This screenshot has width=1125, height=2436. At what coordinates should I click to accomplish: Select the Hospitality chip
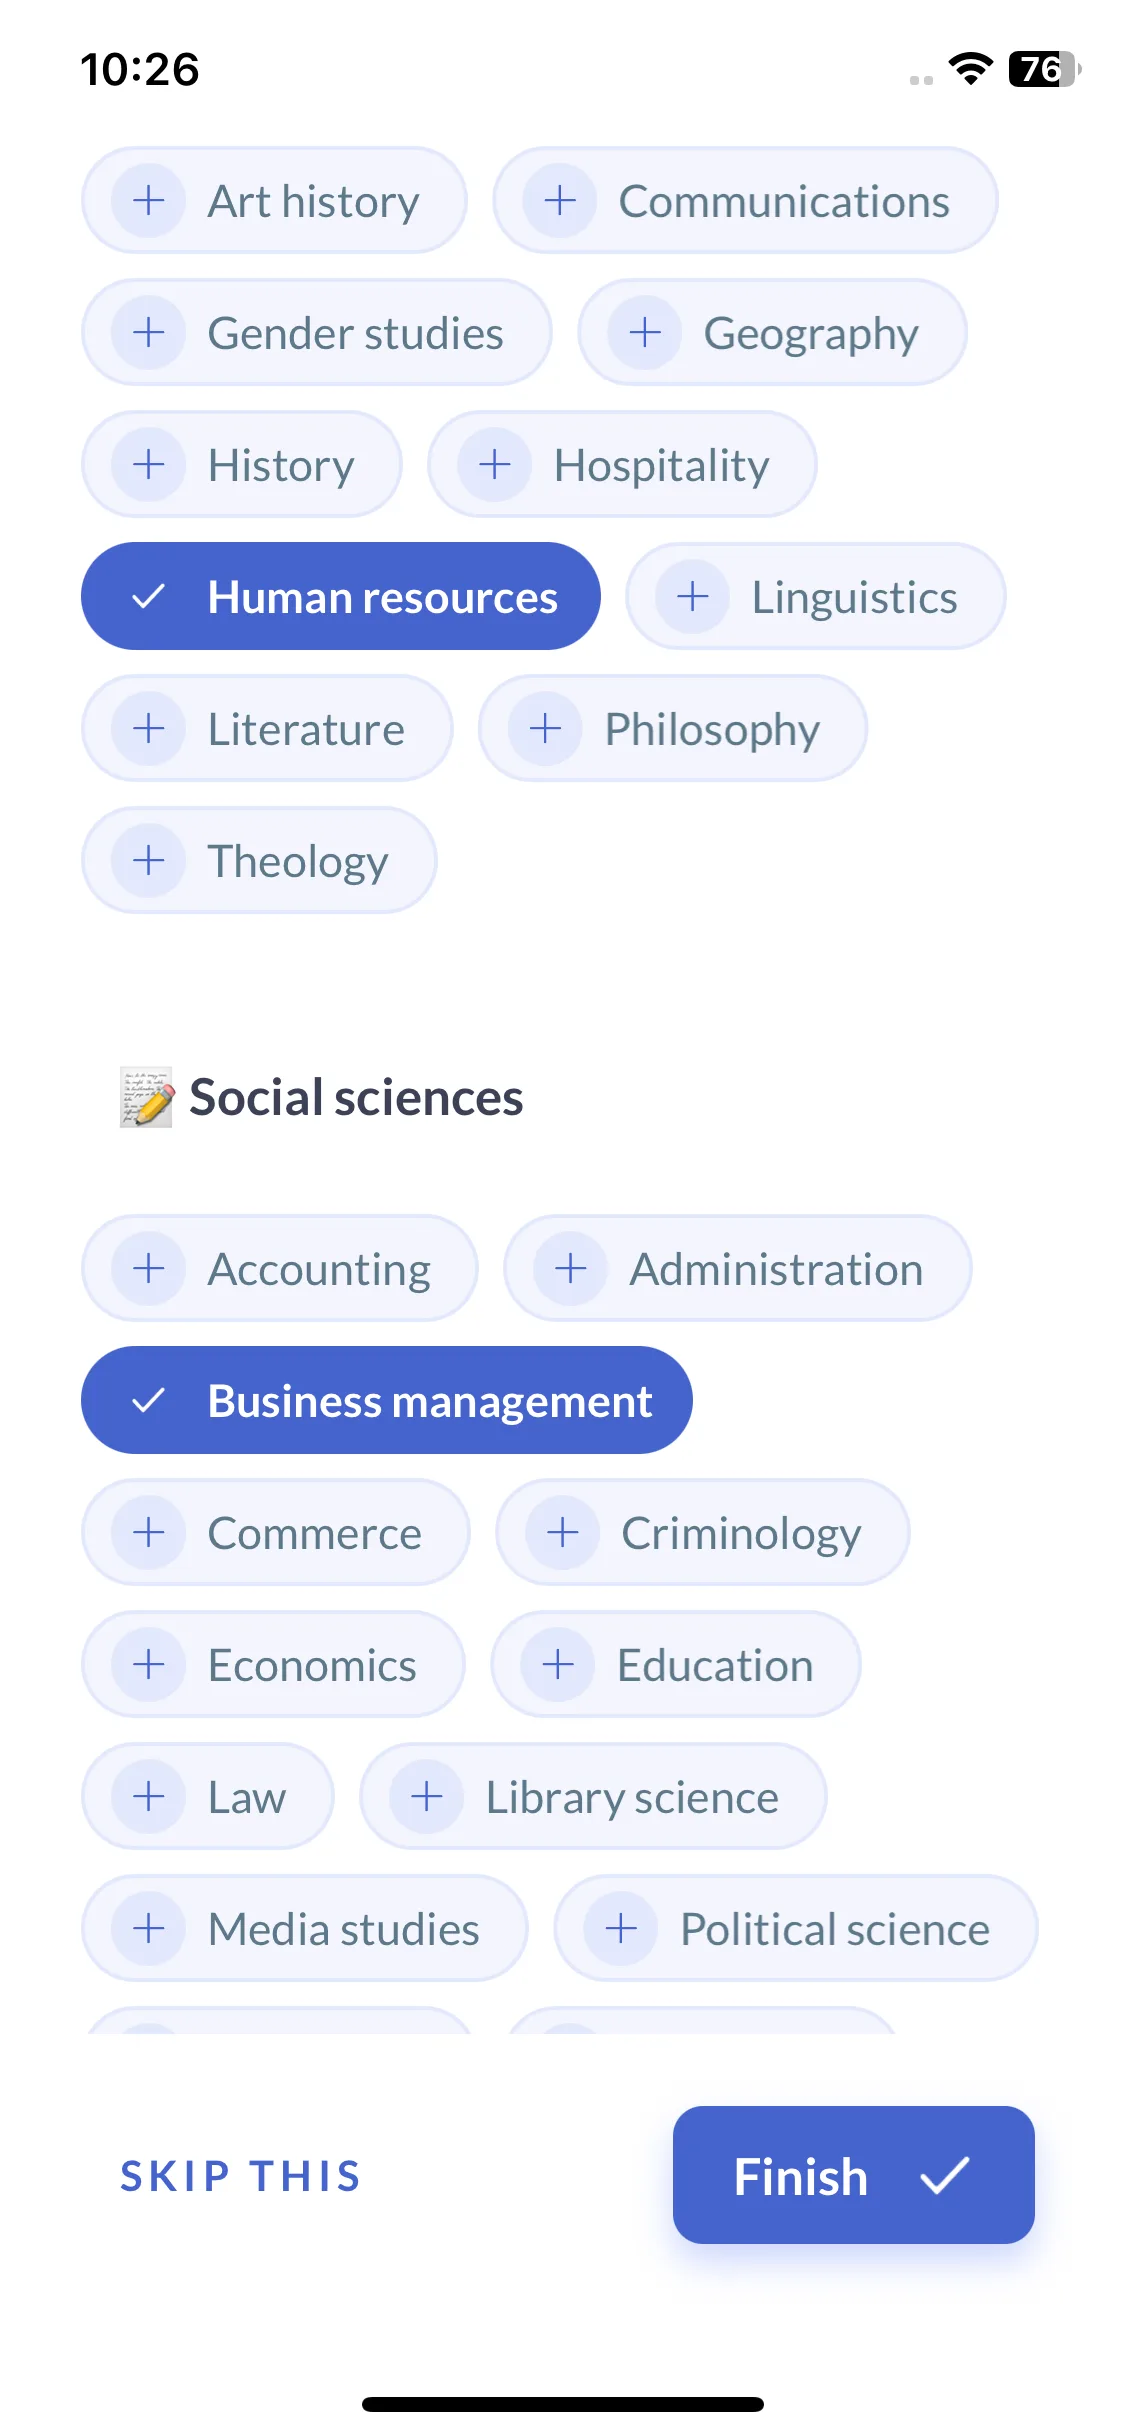(622, 465)
